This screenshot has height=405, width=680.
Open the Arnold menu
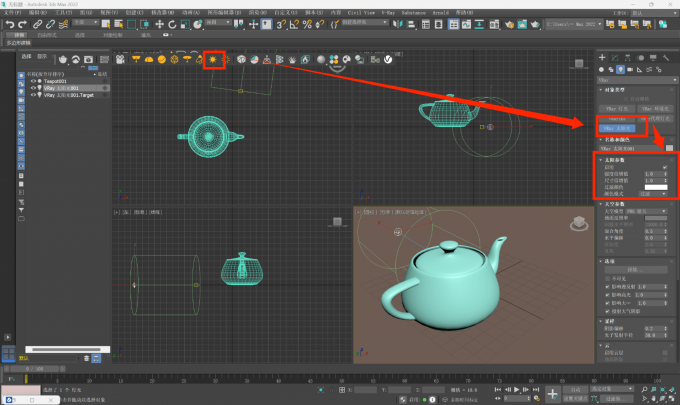pos(441,13)
